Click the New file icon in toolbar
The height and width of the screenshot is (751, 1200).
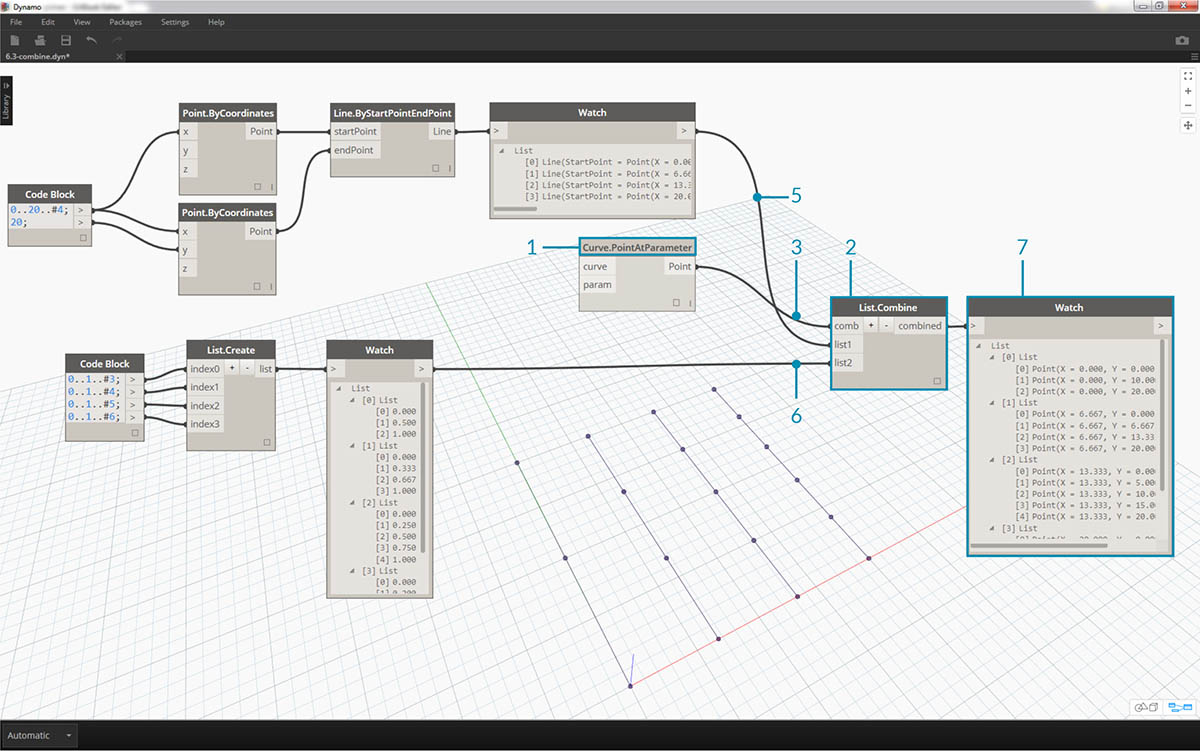coord(14,41)
